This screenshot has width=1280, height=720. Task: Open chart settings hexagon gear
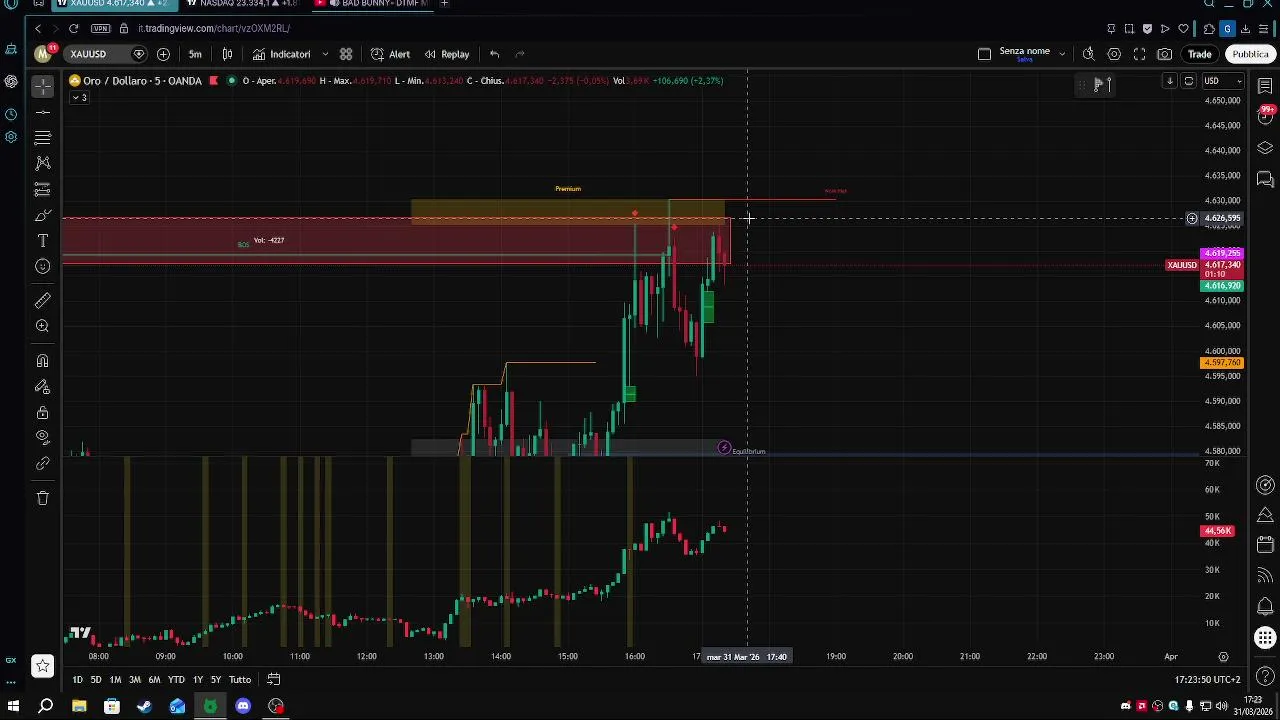(1114, 54)
